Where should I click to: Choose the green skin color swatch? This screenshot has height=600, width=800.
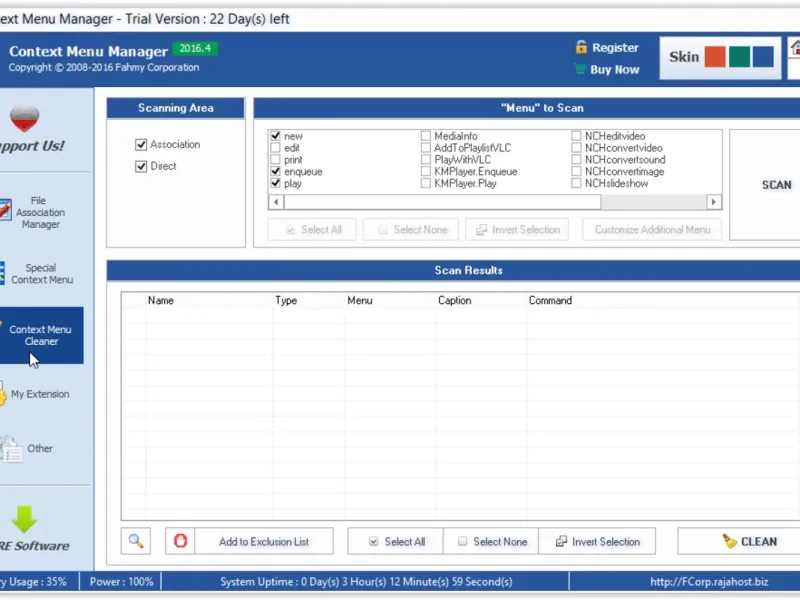tap(739, 57)
